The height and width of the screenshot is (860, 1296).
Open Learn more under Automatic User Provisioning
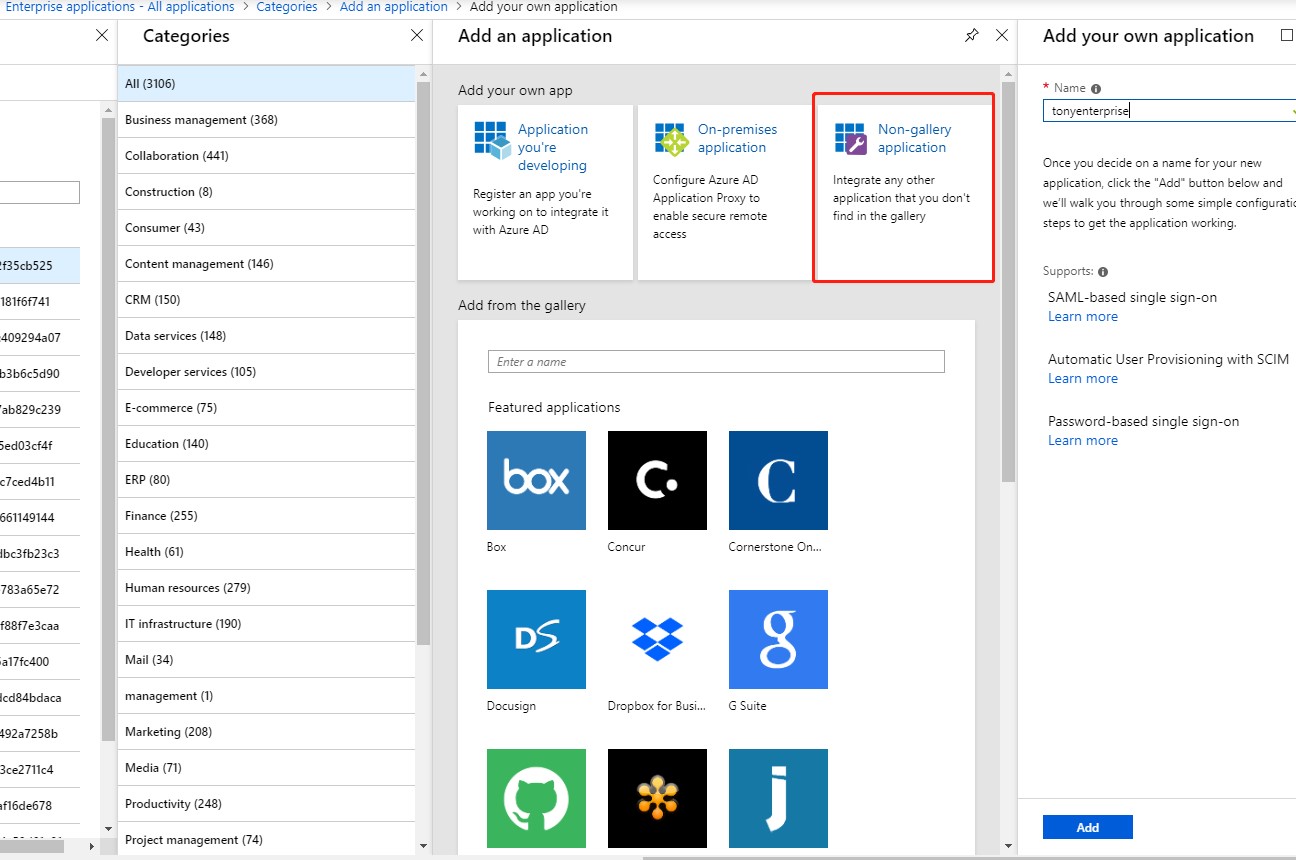[1083, 379]
